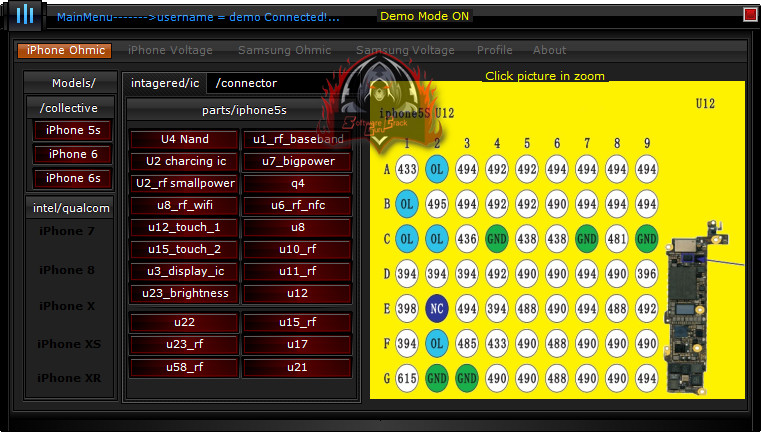Open U4 Nand part
The height and width of the screenshot is (432, 761).
point(184,139)
